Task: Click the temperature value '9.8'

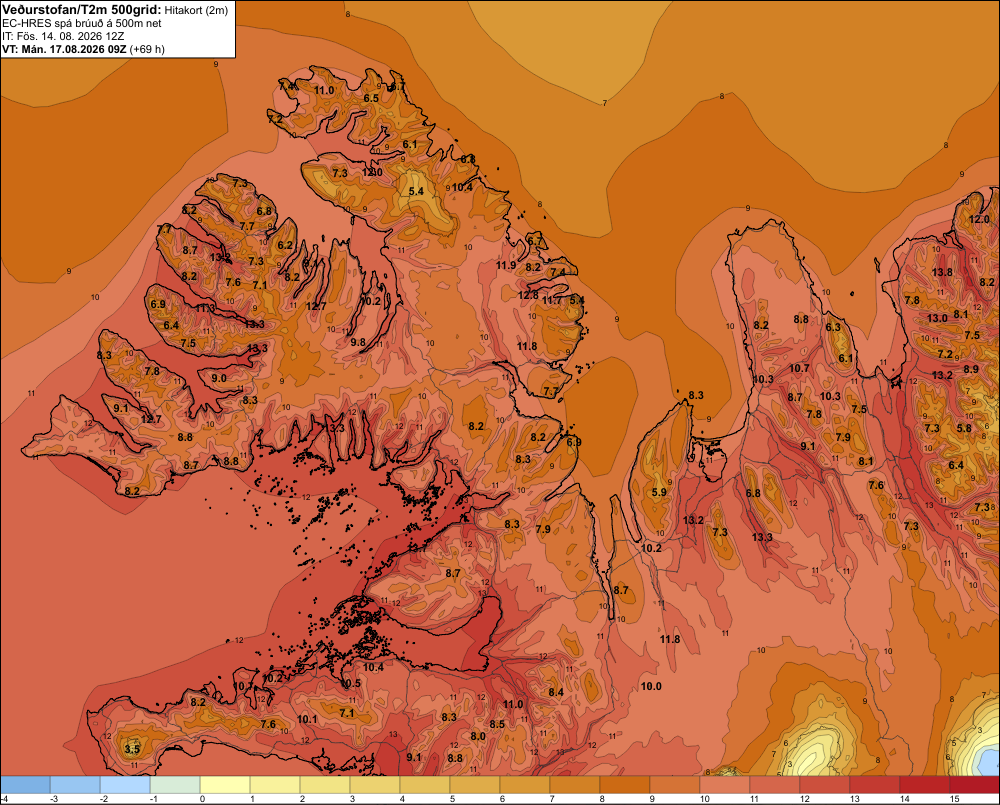Action: [x=358, y=342]
